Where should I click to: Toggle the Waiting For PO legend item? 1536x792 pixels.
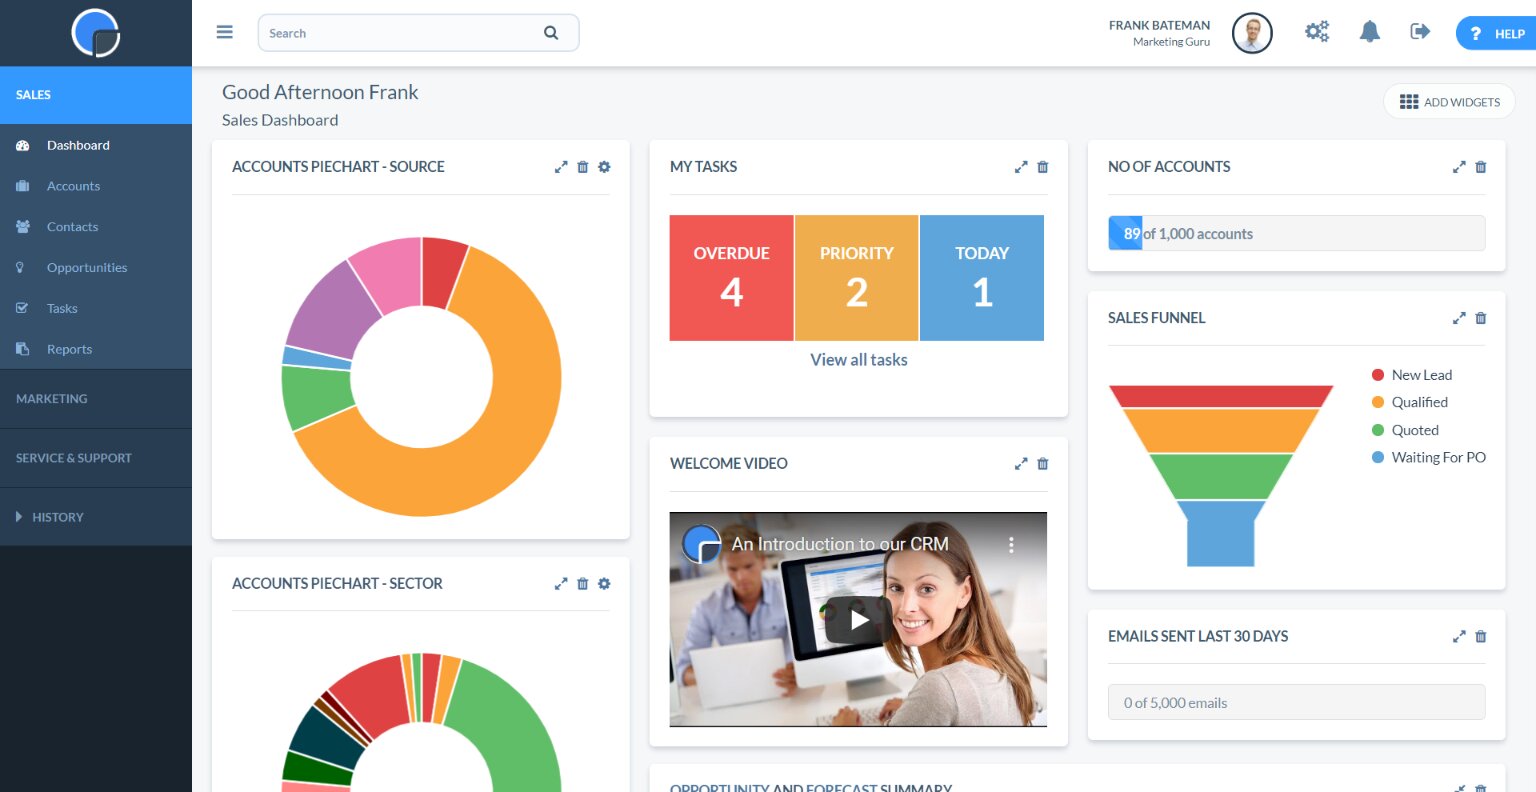(x=1438, y=457)
